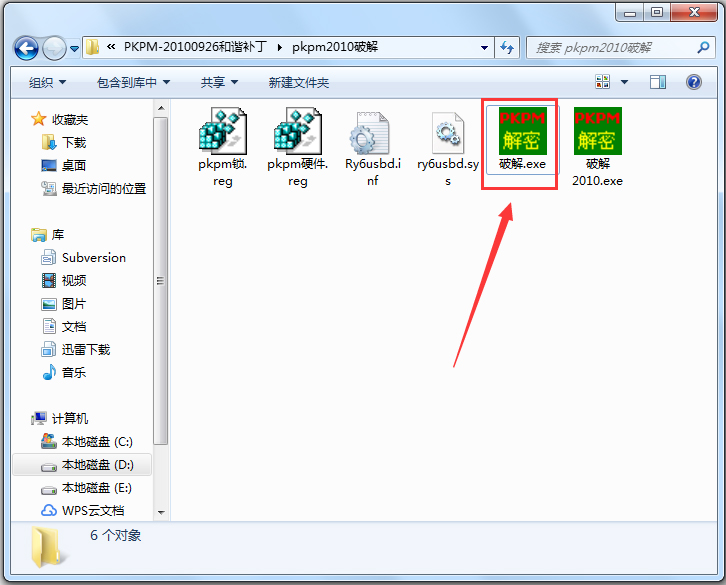Change view with the view icon button

[602, 82]
